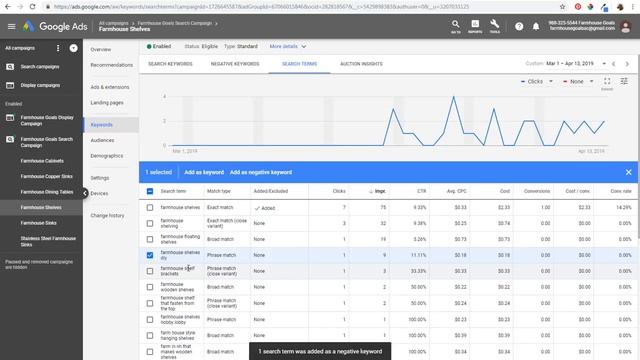Reload the page in browser

coord(33,7)
